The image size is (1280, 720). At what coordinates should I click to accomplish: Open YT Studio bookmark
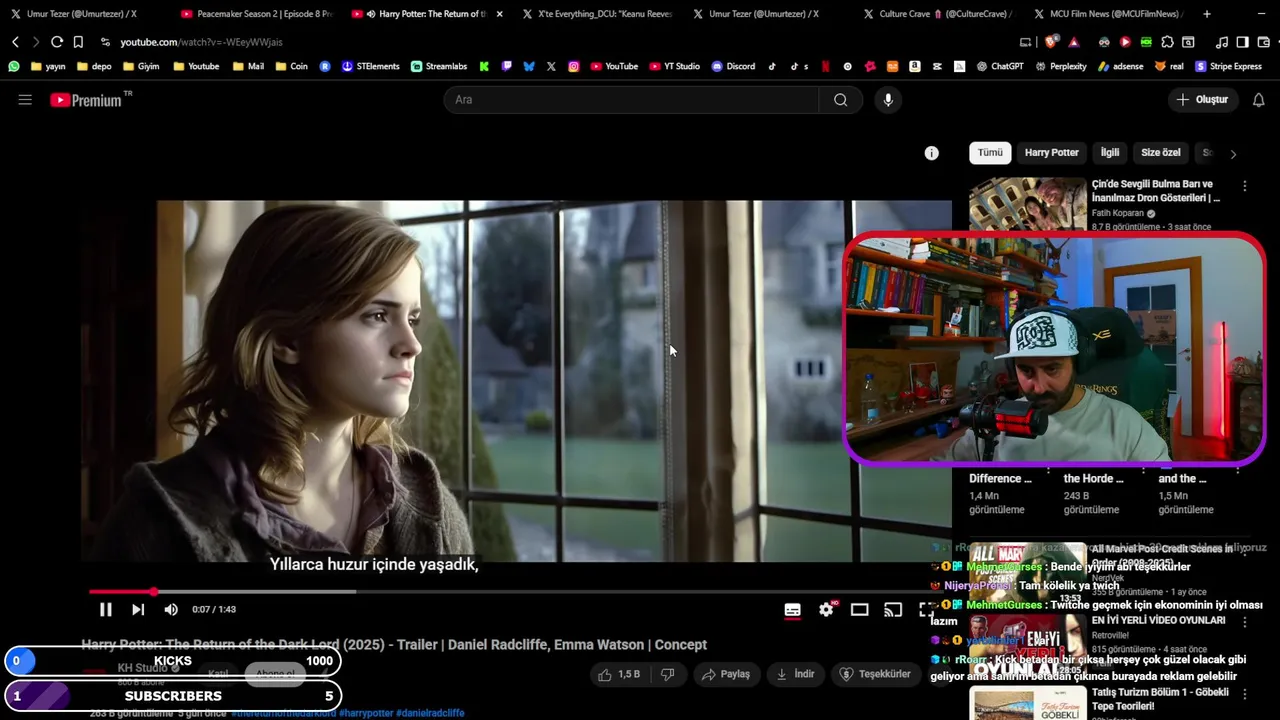pos(675,66)
